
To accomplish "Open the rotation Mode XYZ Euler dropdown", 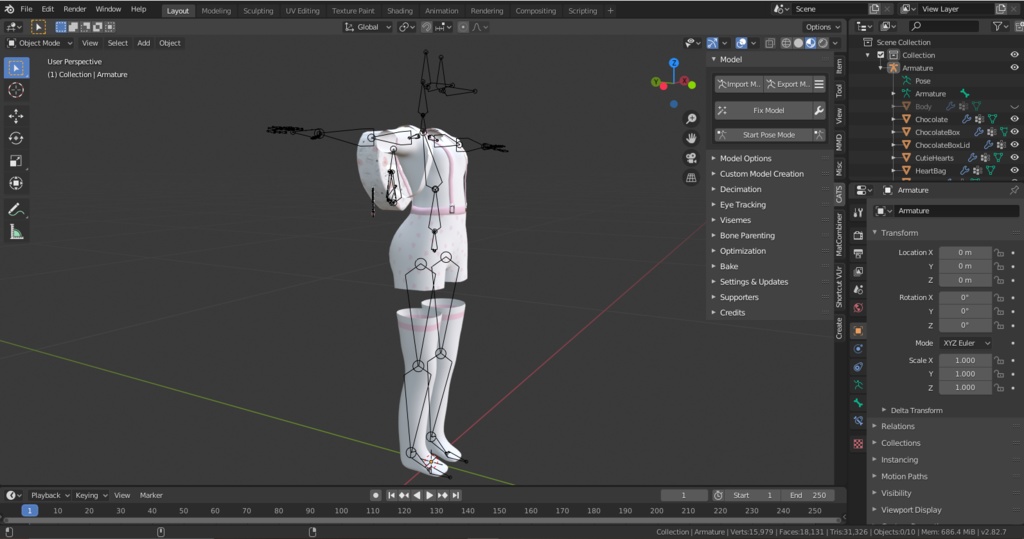I will pyautogui.click(x=965, y=343).
